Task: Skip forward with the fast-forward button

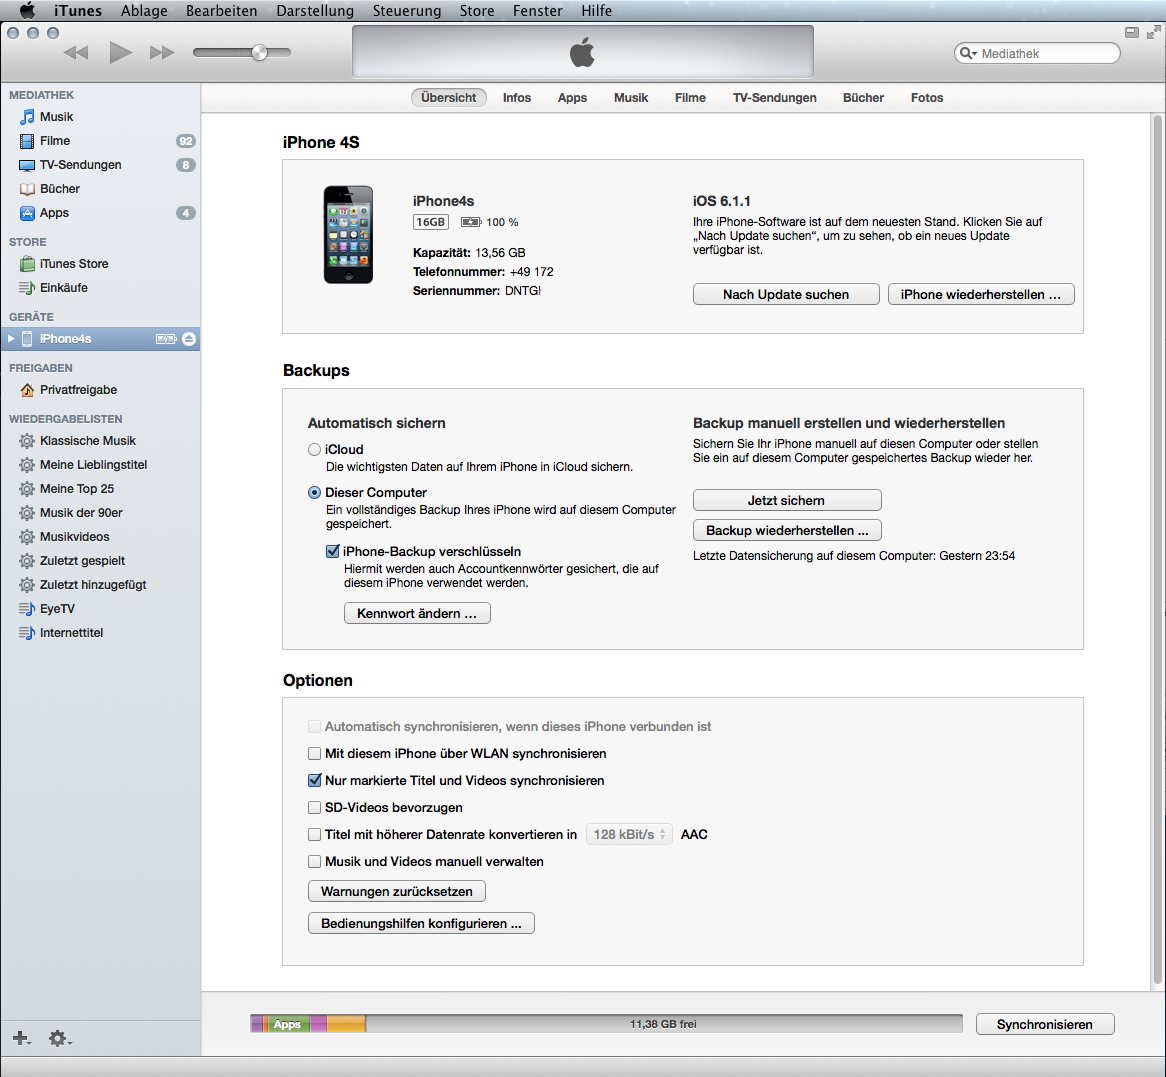Action: pyautogui.click(x=161, y=53)
